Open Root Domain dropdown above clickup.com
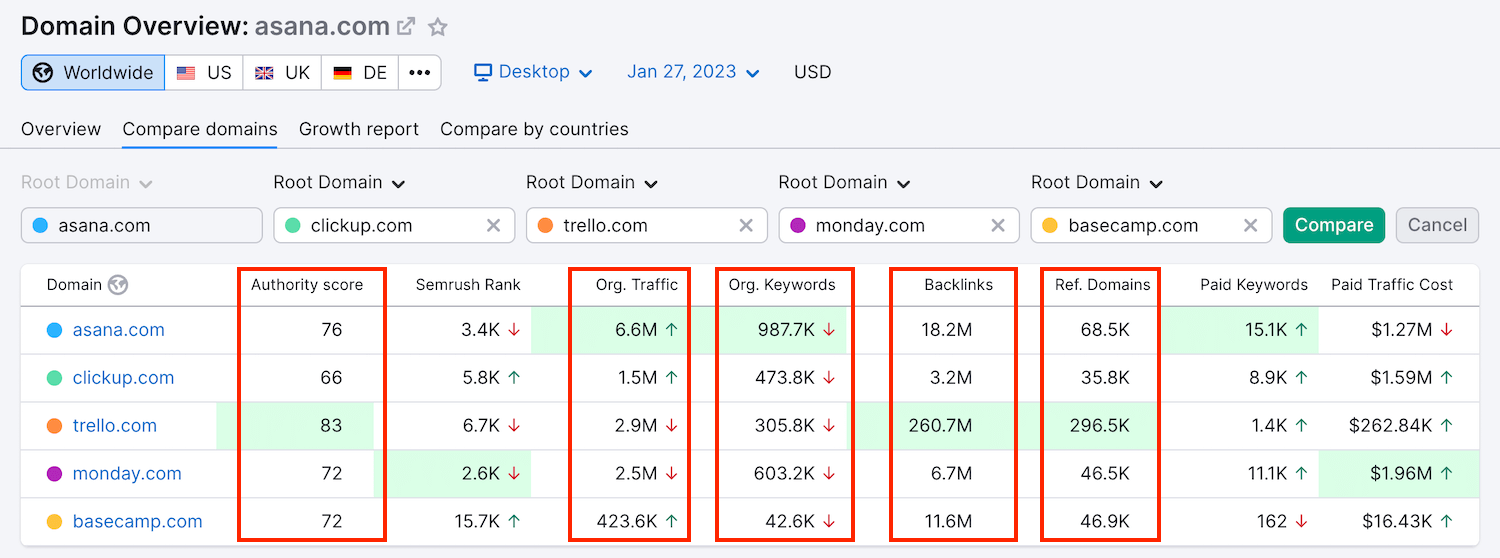The width and height of the screenshot is (1500, 558). point(339,182)
